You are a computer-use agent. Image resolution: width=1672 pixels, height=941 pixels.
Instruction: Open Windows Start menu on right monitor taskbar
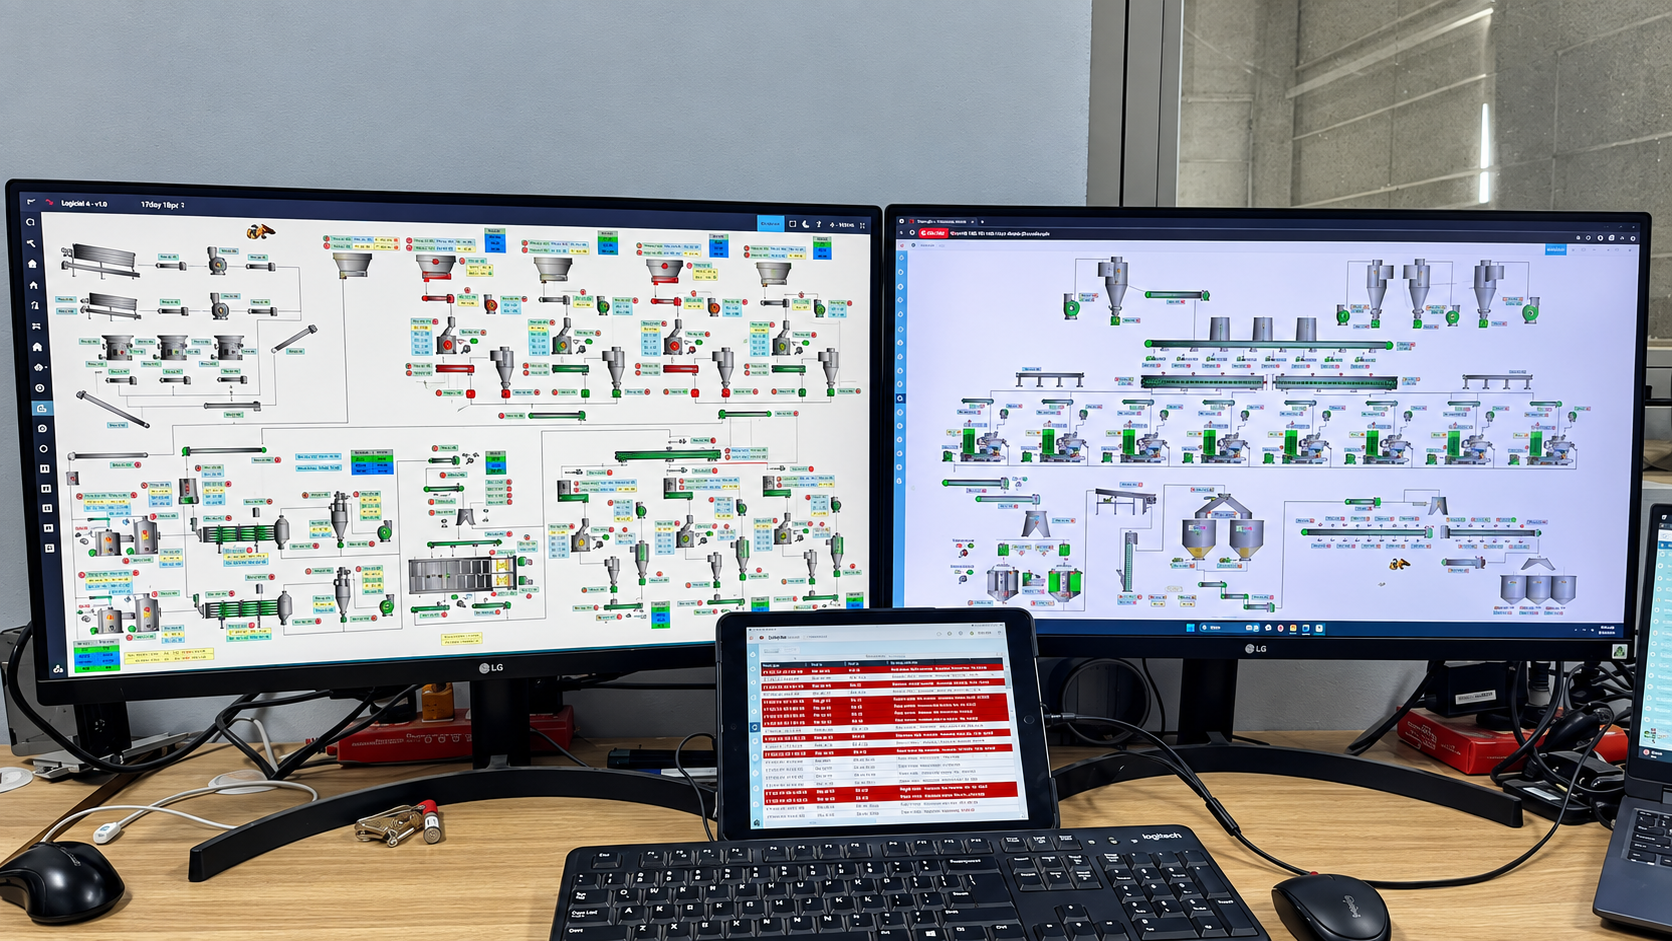pos(1190,628)
